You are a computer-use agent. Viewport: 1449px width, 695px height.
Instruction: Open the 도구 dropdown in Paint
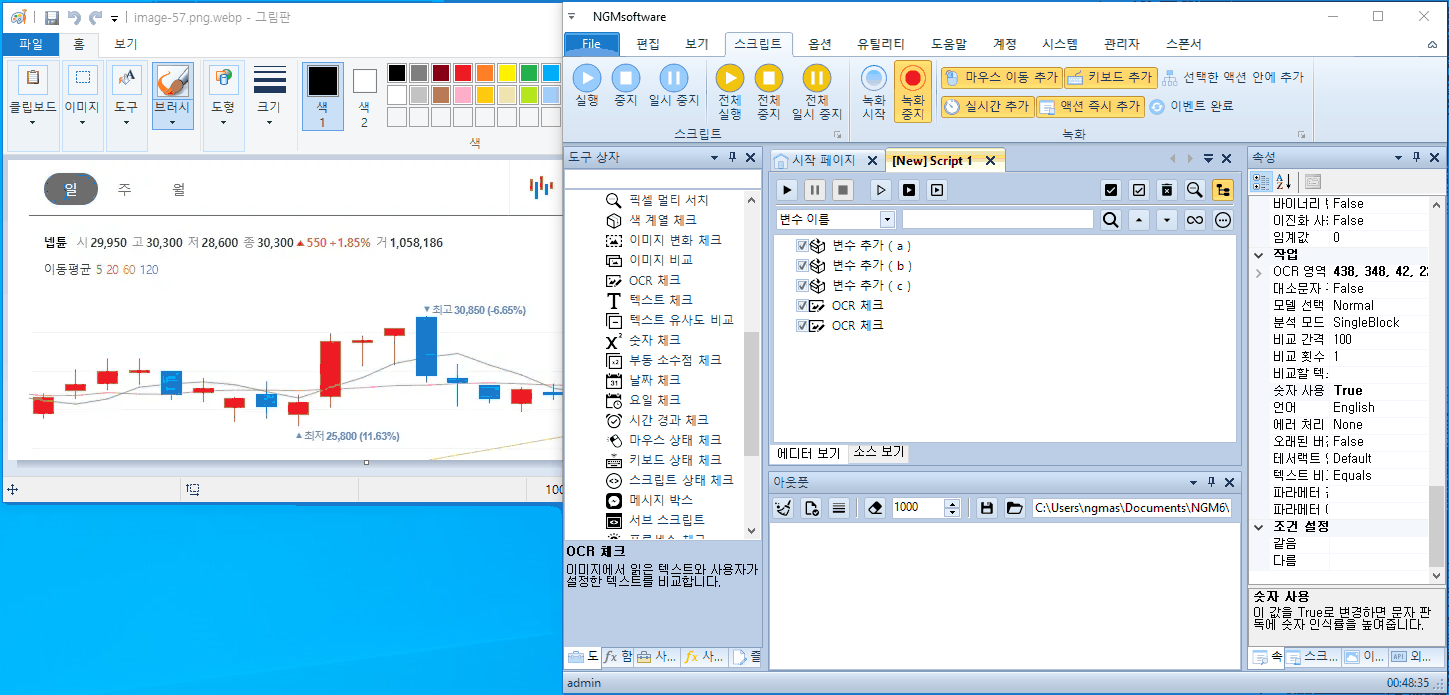click(x=126, y=122)
